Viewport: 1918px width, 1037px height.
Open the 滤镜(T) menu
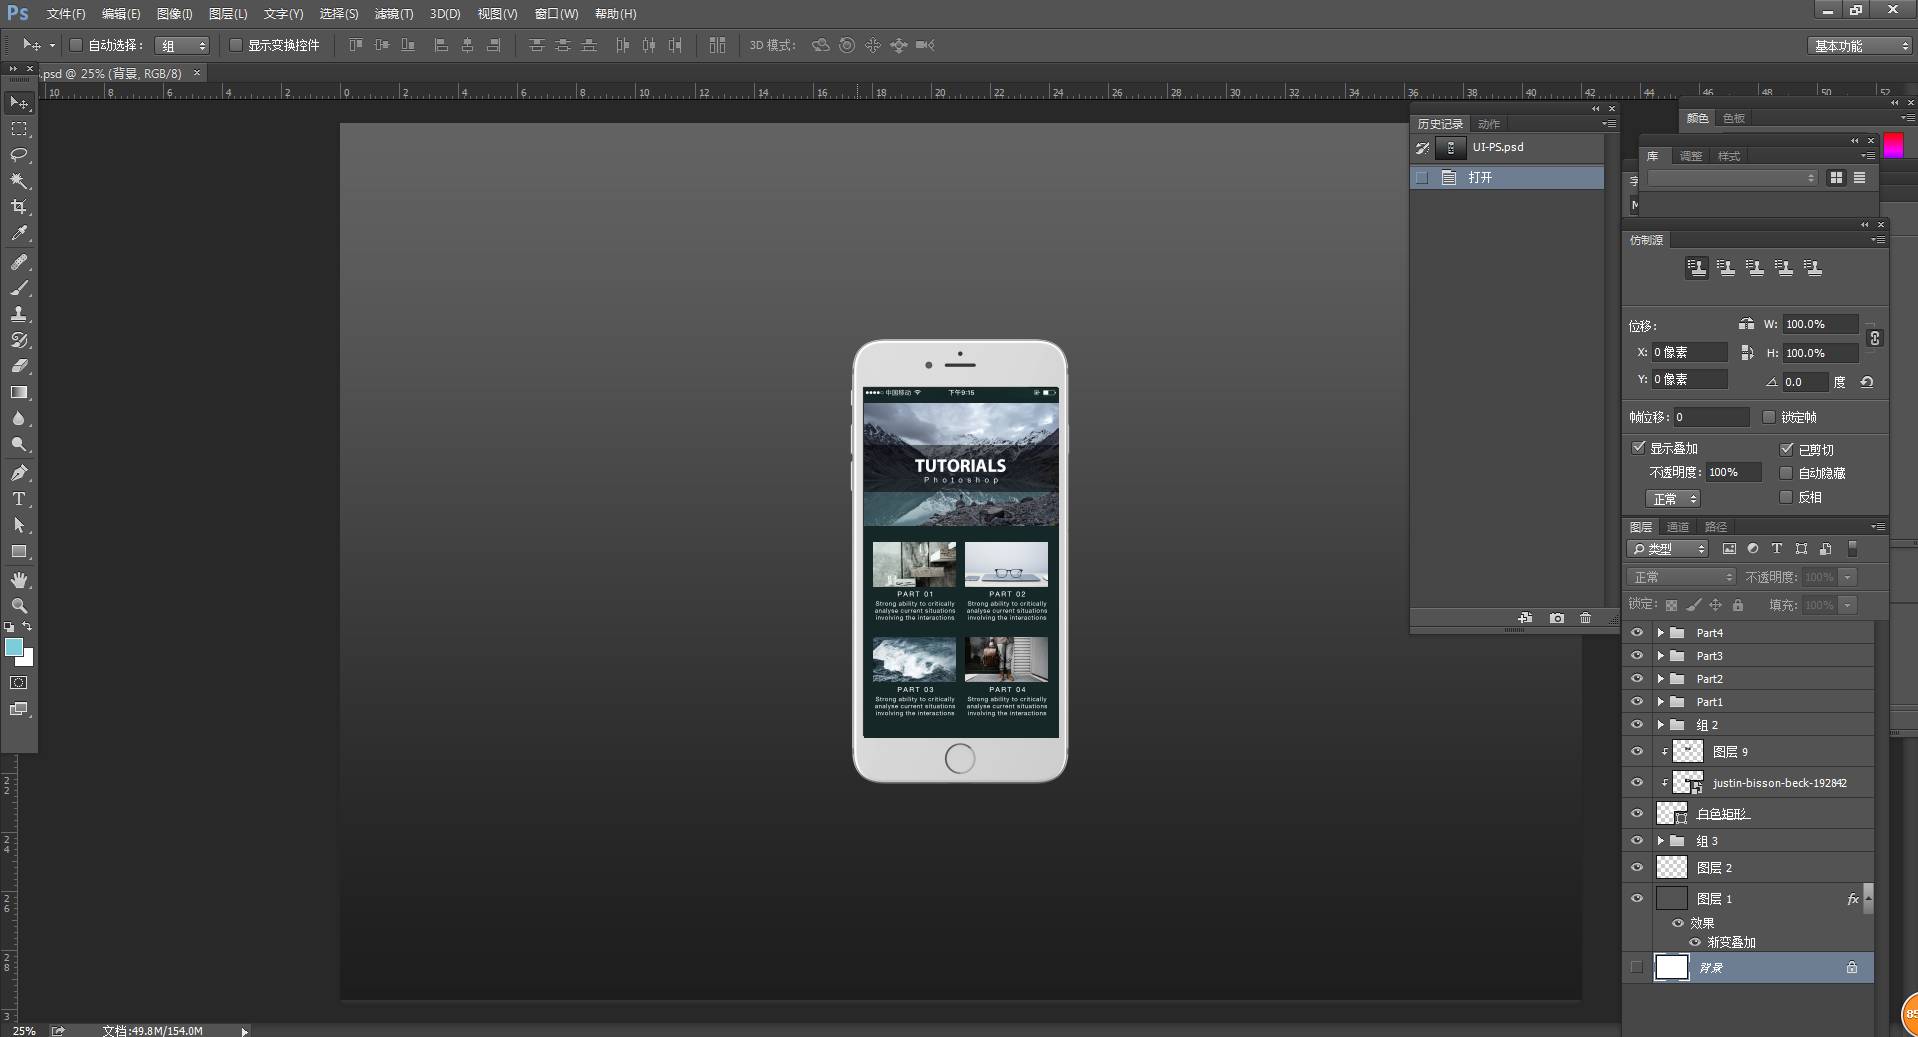click(394, 14)
